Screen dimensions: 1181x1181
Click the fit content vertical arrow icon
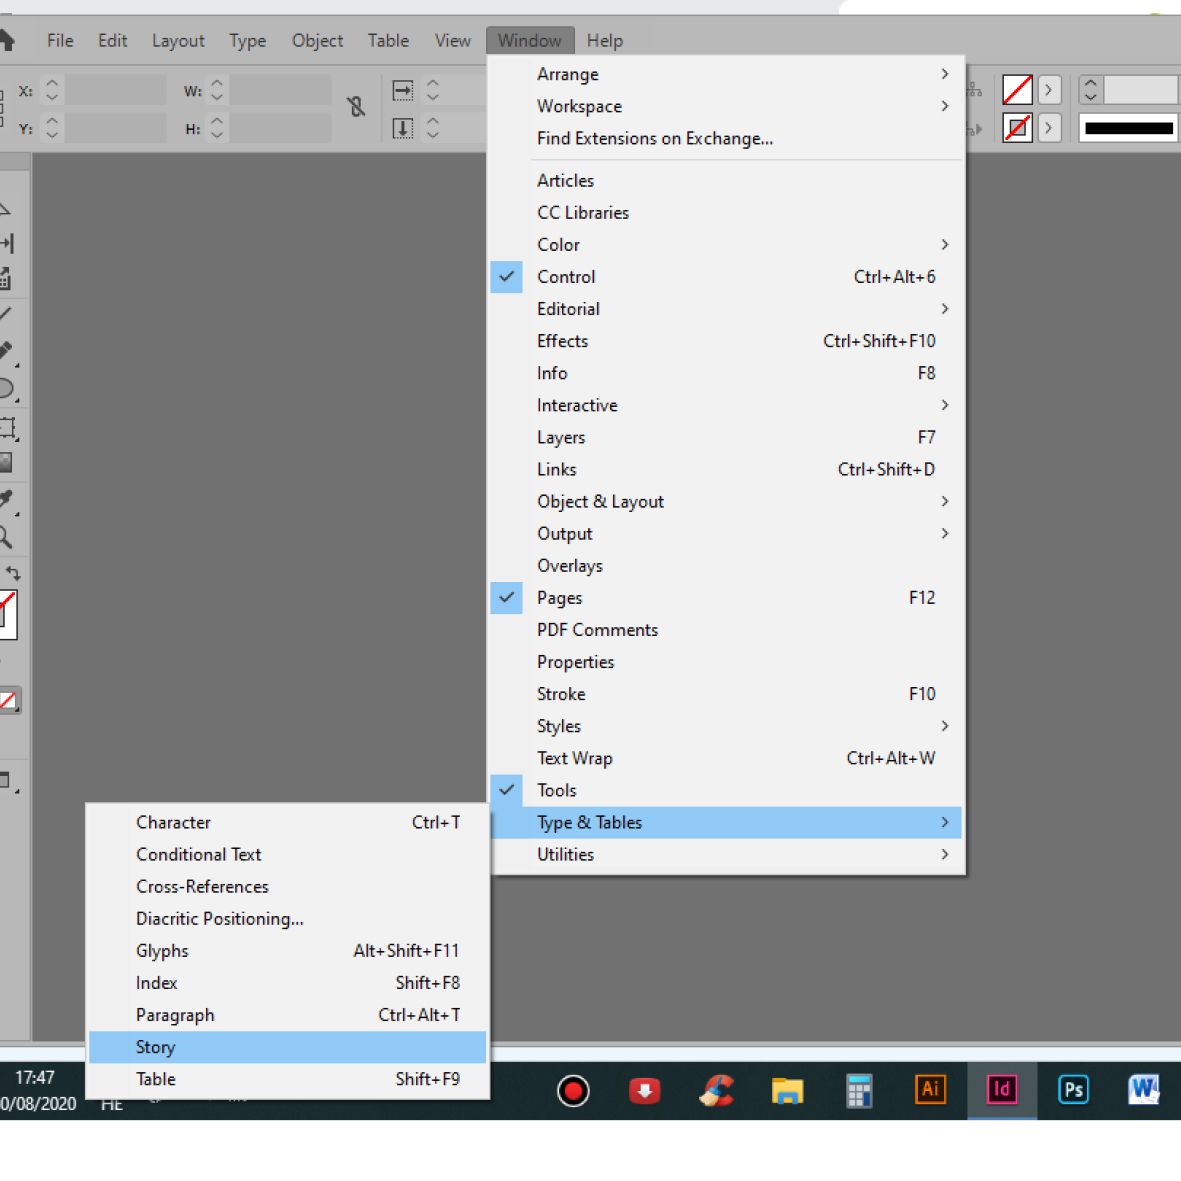click(403, 128)
